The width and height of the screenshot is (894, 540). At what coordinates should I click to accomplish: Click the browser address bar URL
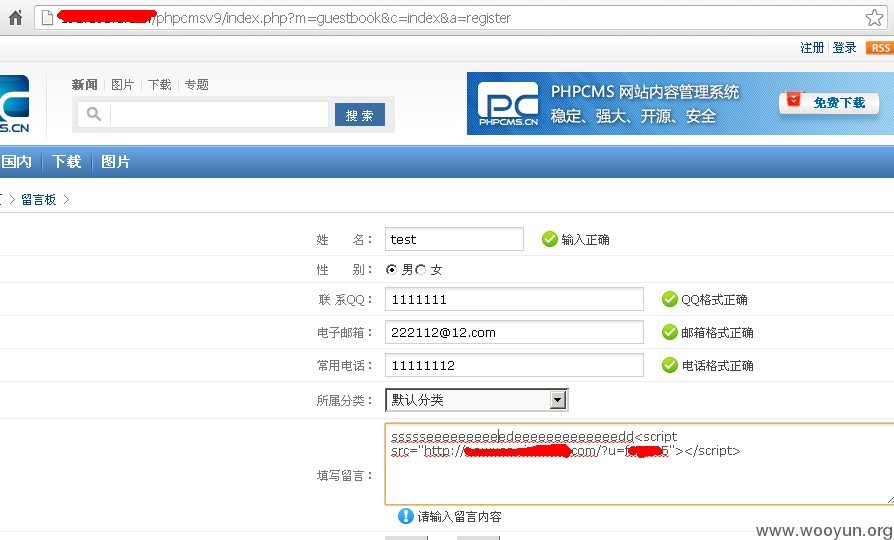[x=334, y=18]
